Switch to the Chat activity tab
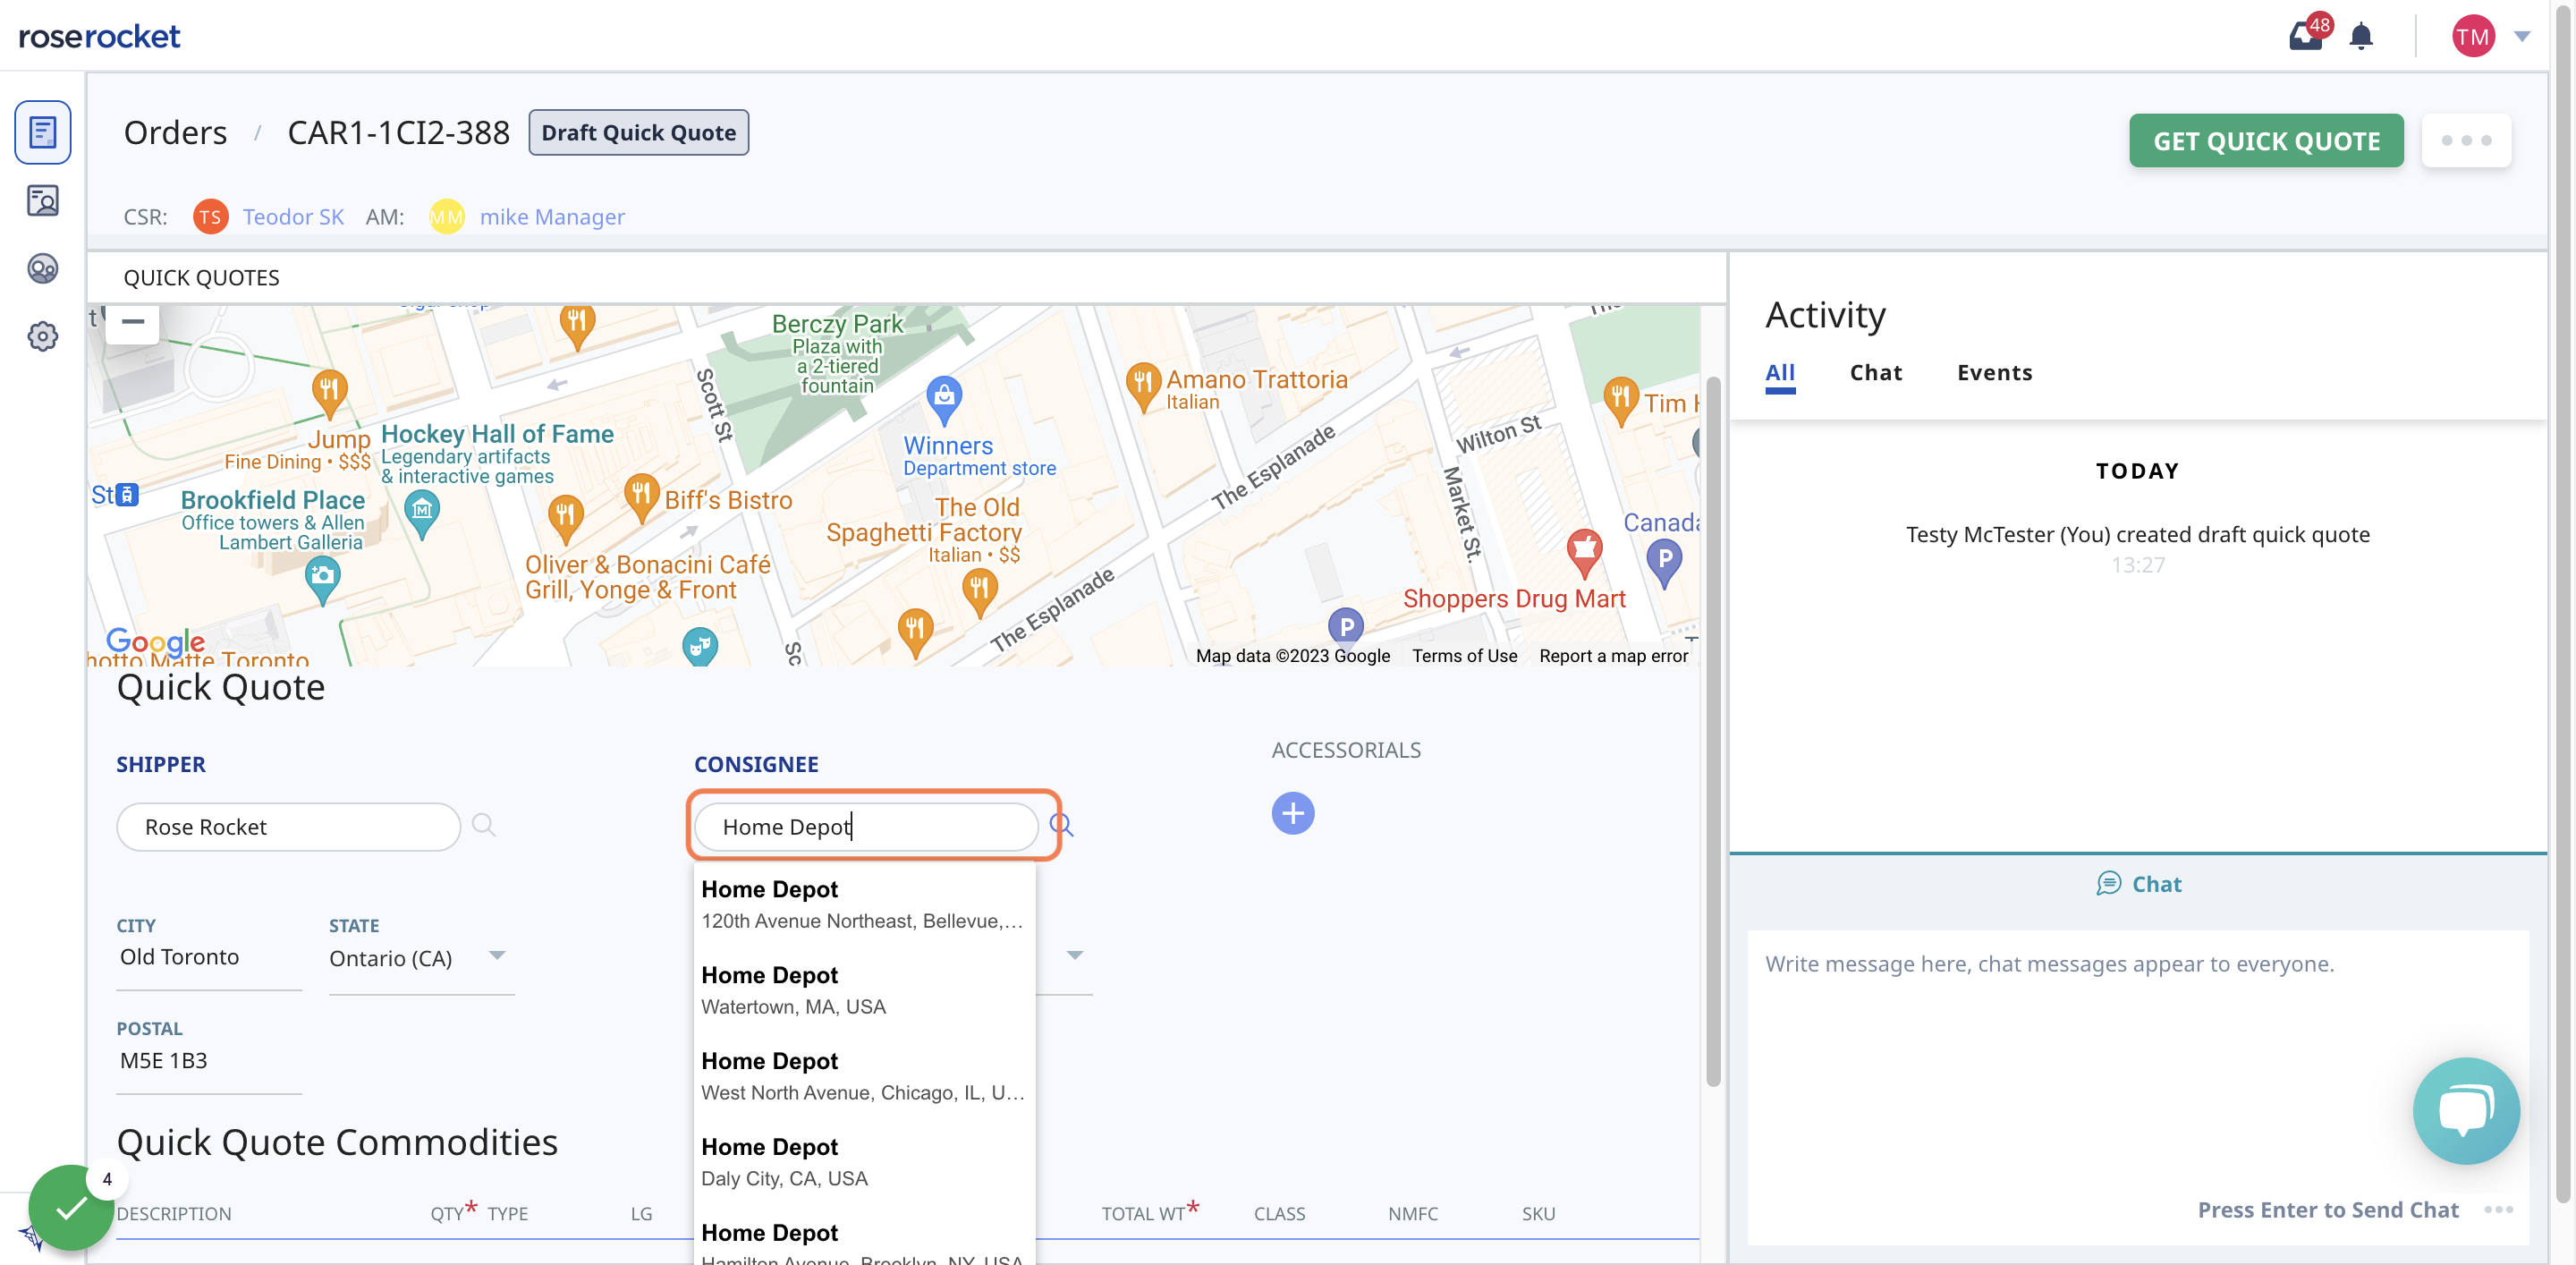Viewport: 2576px width, 1265px height. tap(1875, 373)
